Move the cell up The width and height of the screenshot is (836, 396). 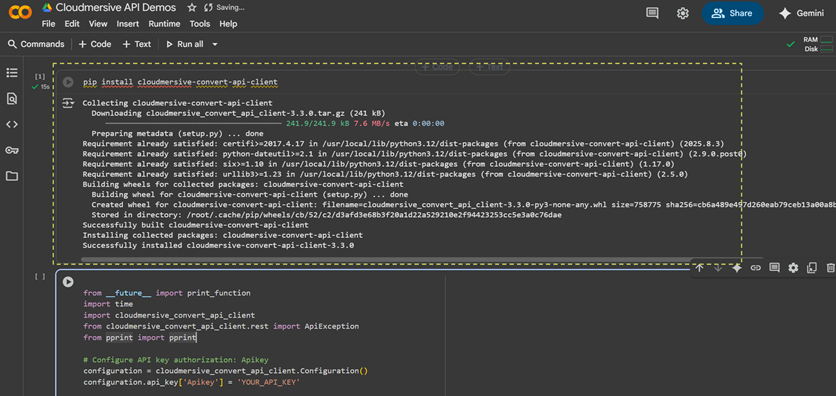(700, 268)
